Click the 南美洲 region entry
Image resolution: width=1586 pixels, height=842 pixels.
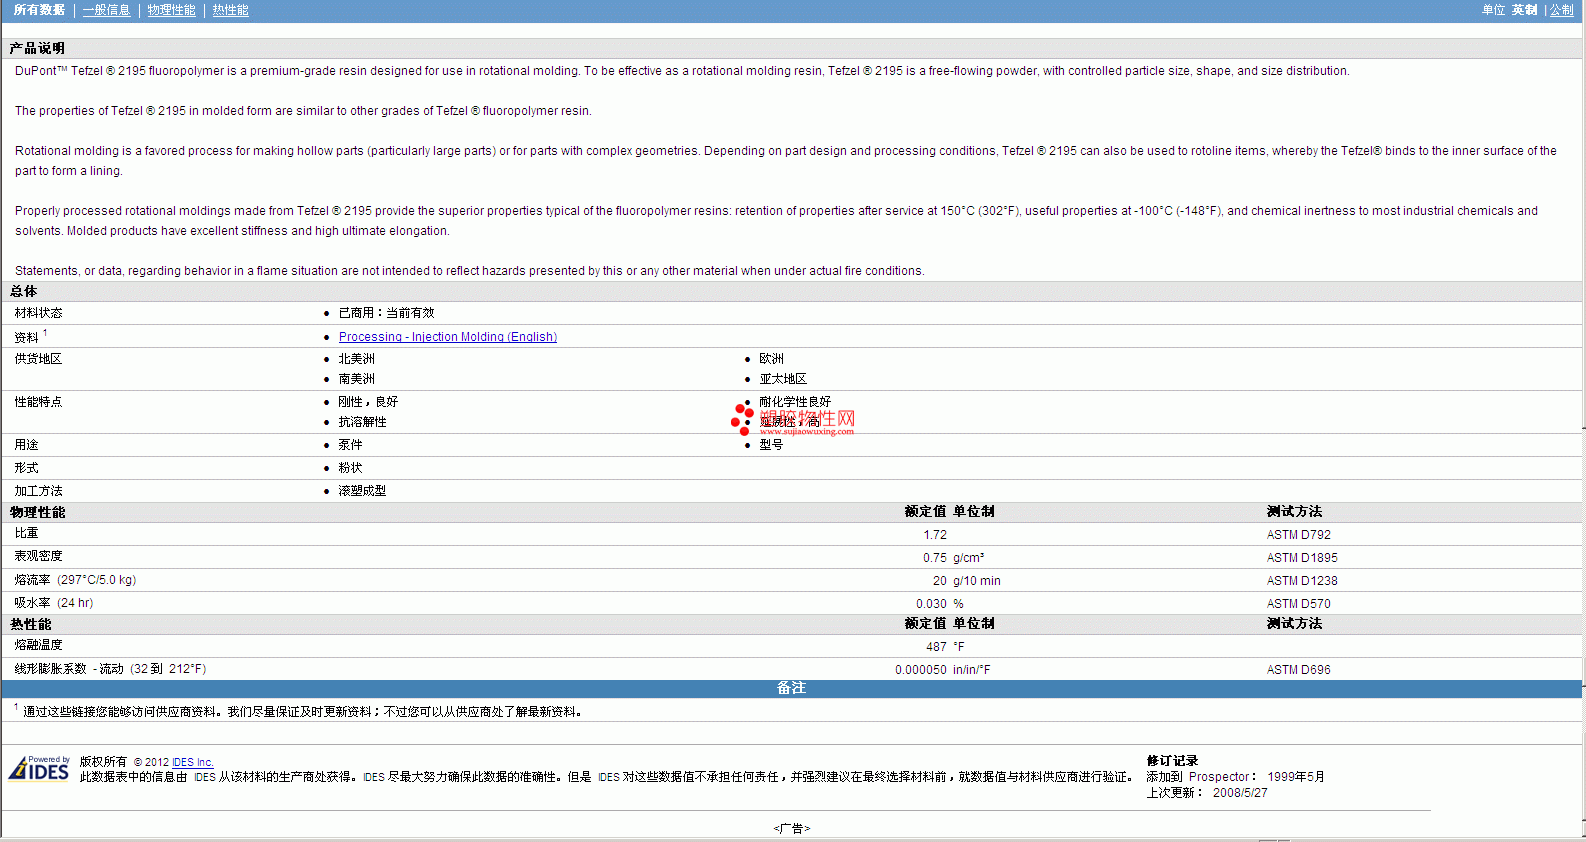[356, 379]
